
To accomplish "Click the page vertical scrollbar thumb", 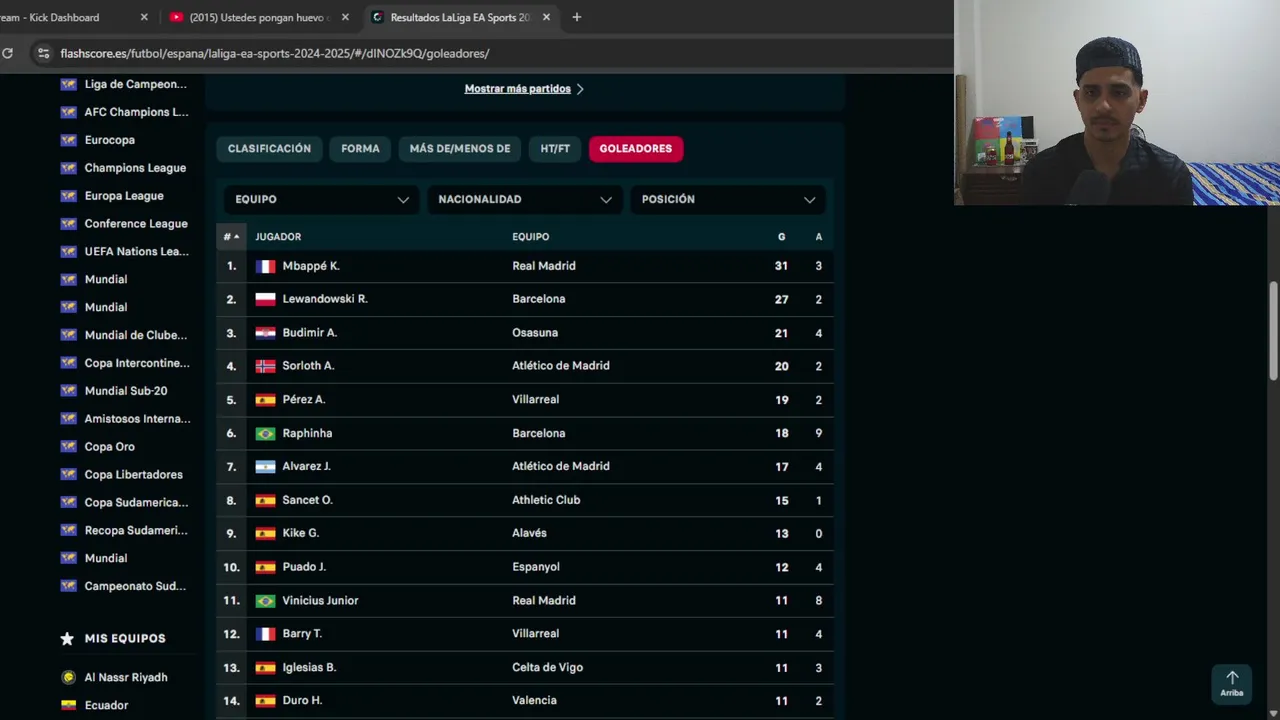I will (x=1273, y=330).
